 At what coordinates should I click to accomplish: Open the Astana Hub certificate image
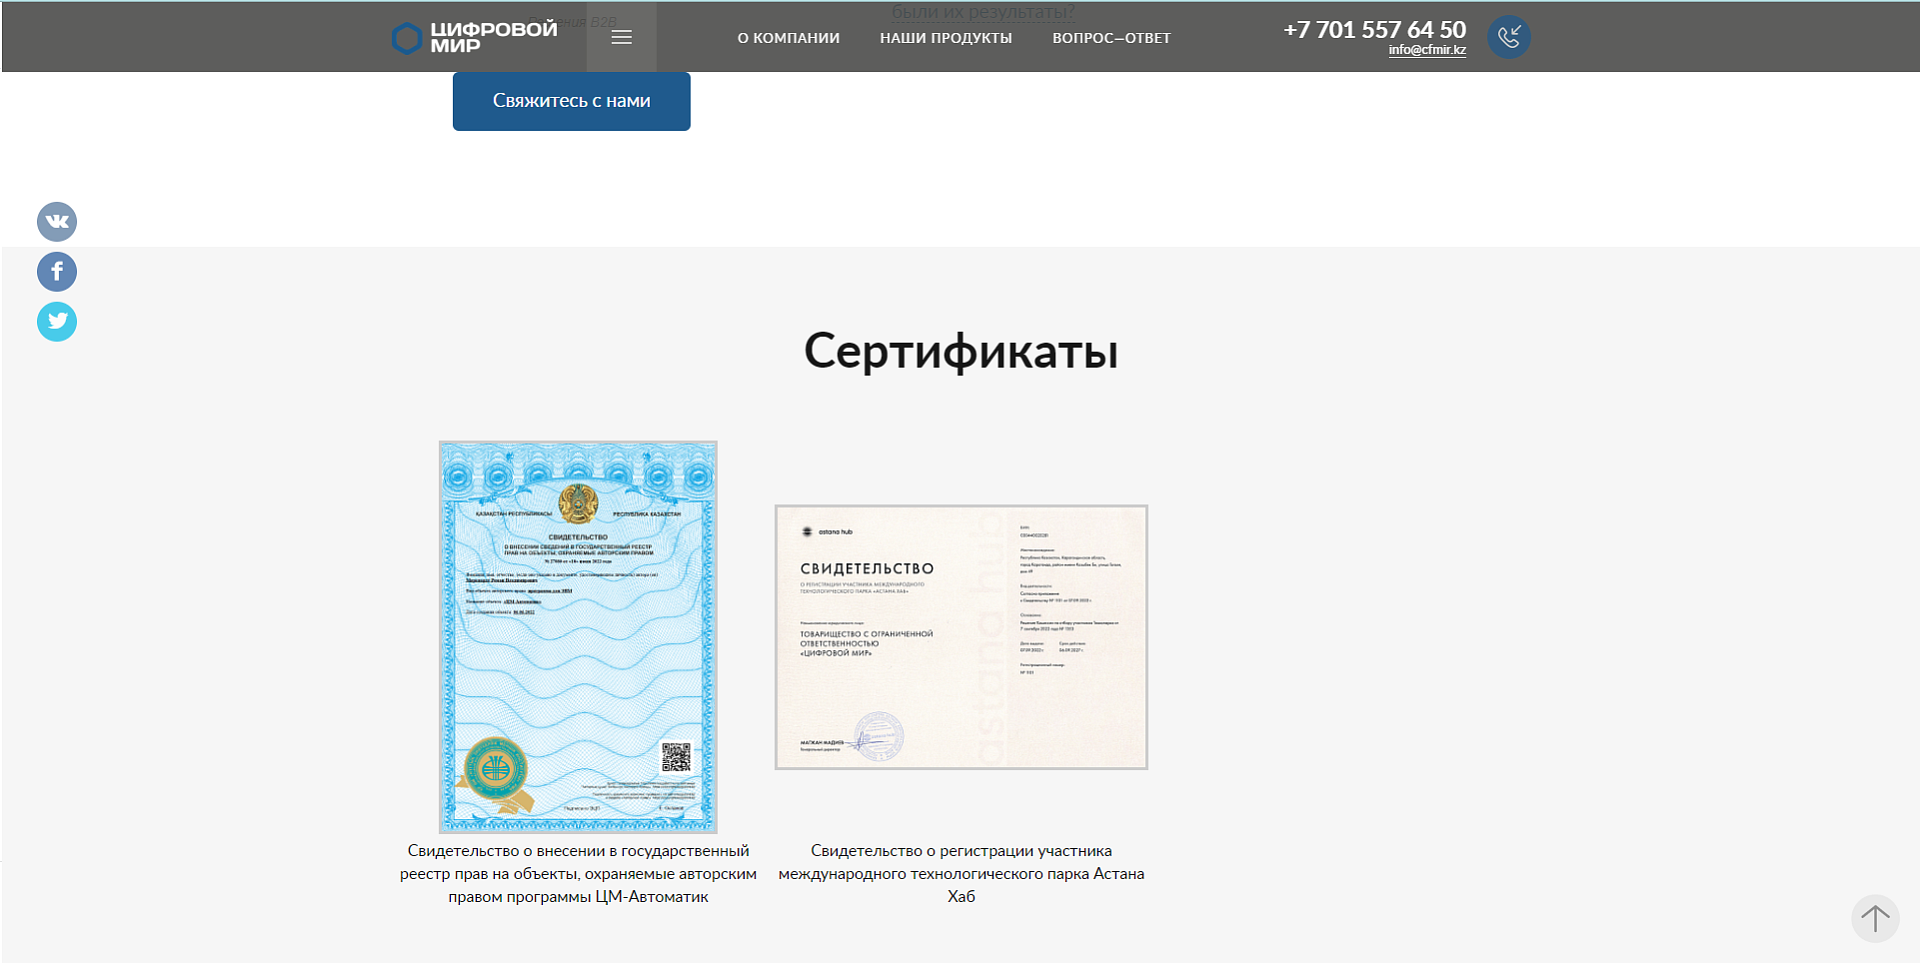pyautogui.click(x=961, y=637)
